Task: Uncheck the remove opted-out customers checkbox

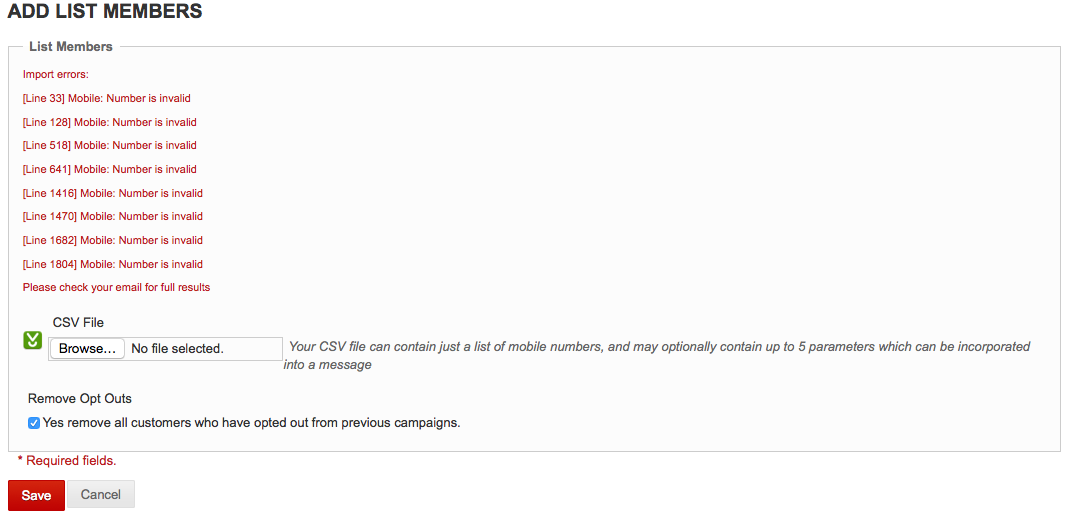Action: (x=34, y=423)
